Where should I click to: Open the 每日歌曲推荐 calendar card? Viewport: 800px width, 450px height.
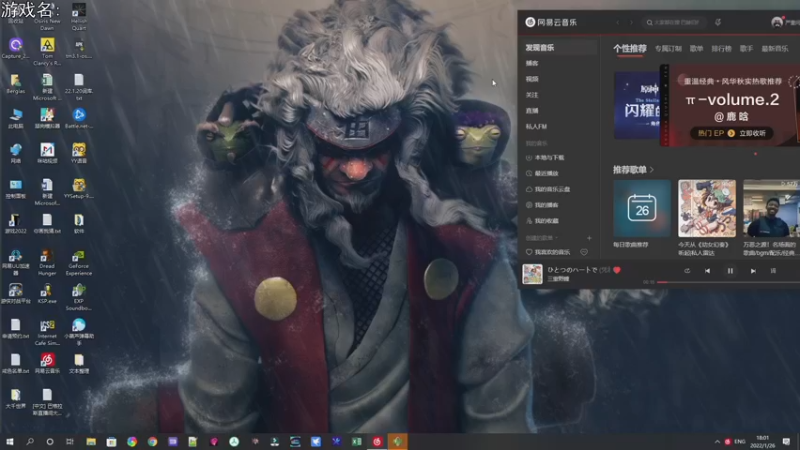click(642, 208)
